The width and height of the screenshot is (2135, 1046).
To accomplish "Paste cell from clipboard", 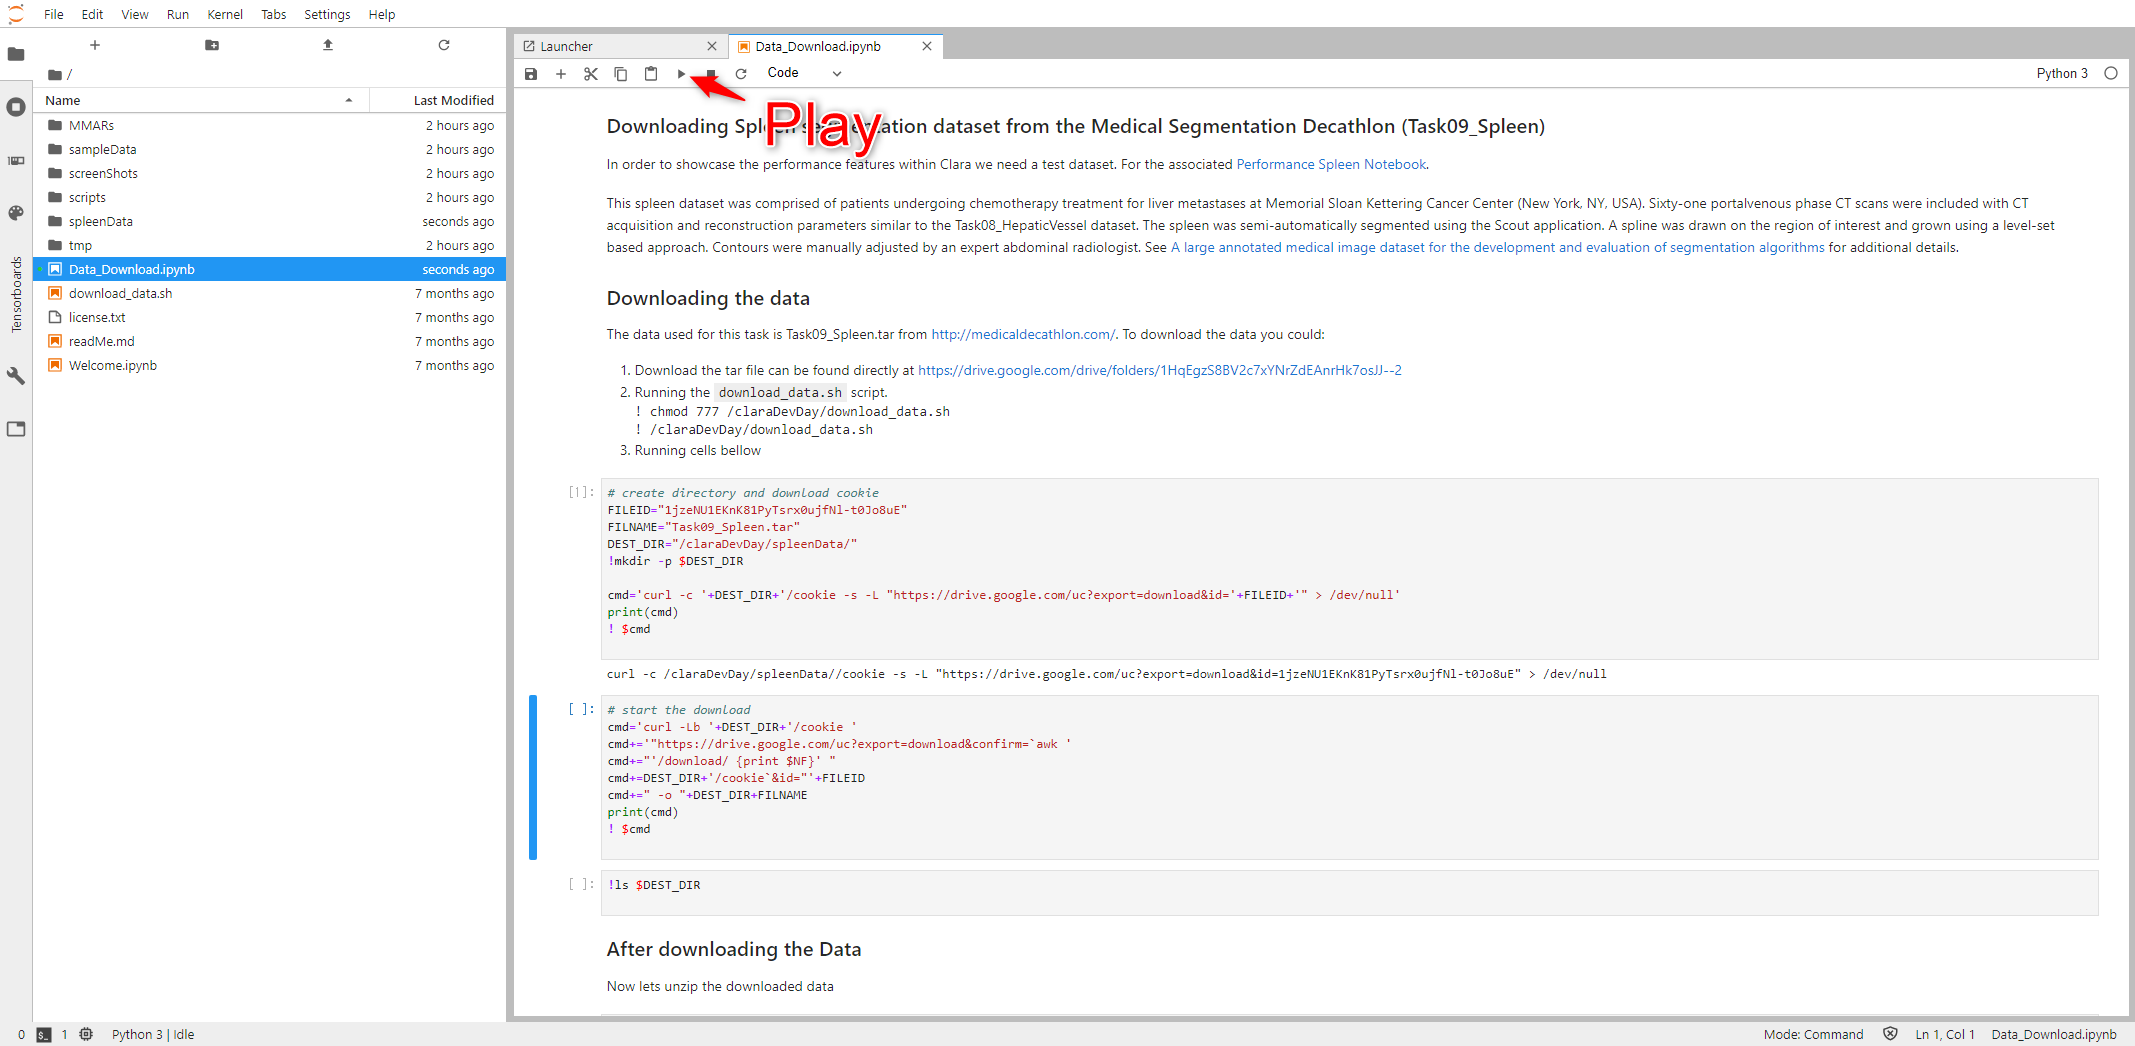I will 651,74.
